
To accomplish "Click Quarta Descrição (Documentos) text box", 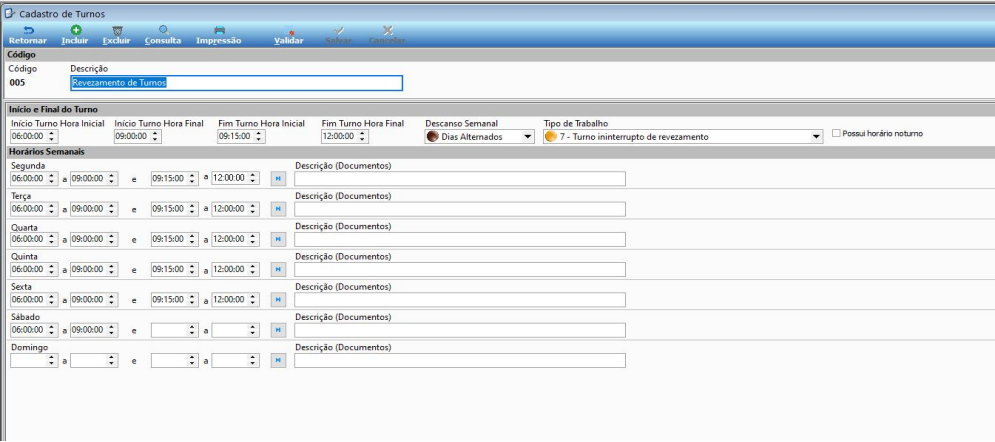I will click(460, 239).
